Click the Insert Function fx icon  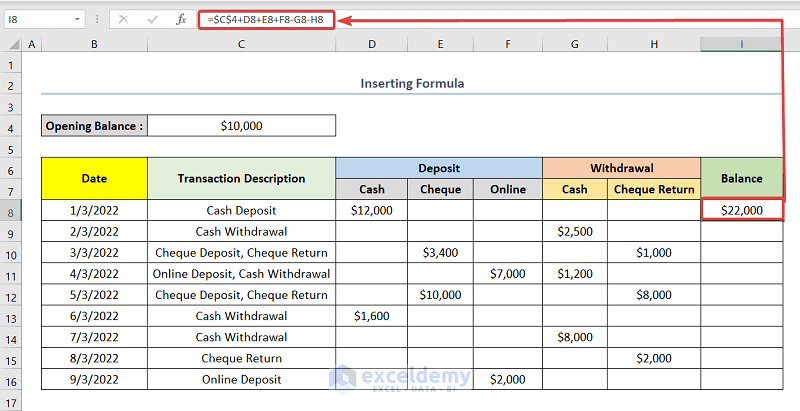point(181,20)
